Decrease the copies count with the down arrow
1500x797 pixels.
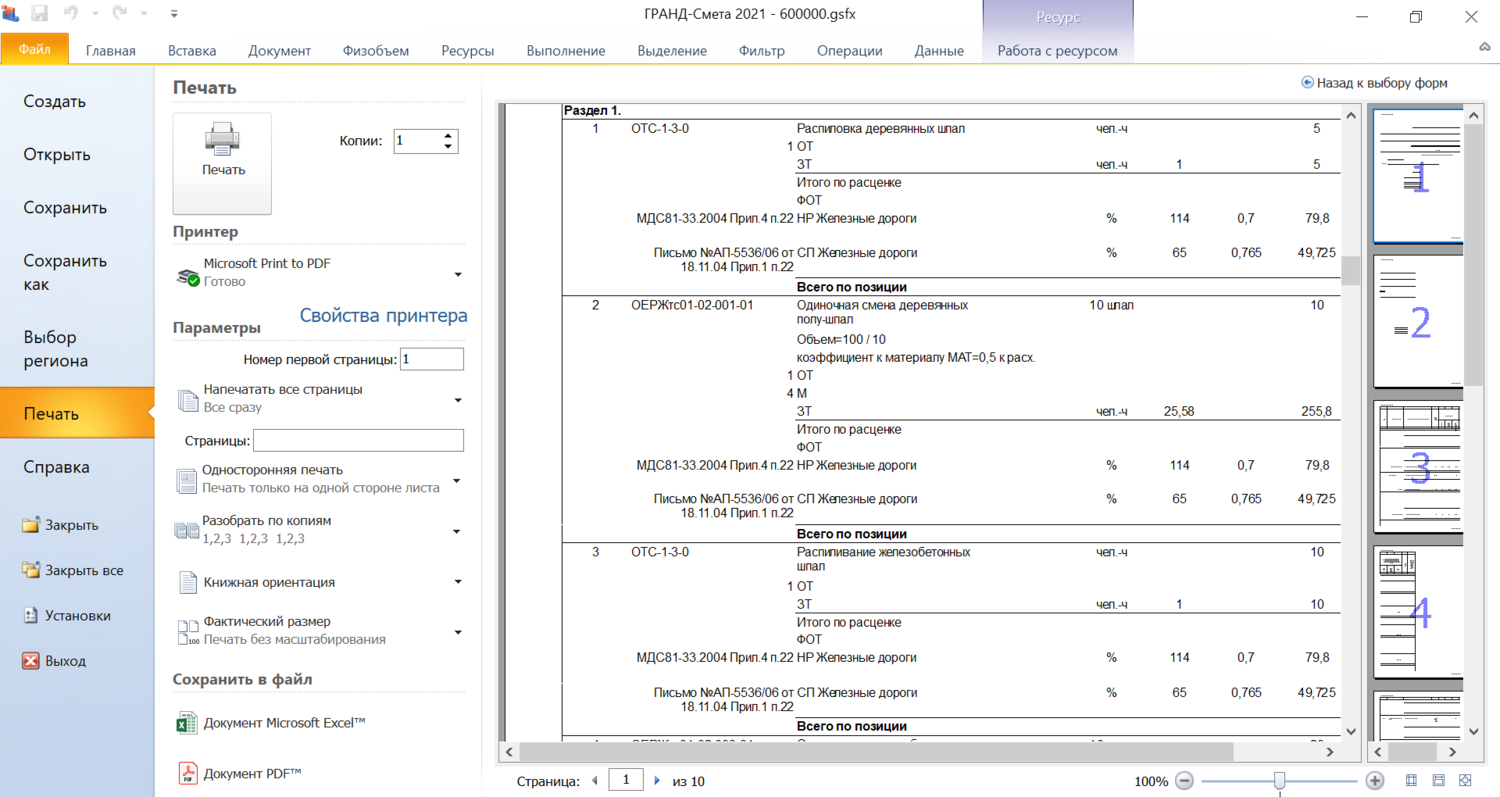coord(448,146)
